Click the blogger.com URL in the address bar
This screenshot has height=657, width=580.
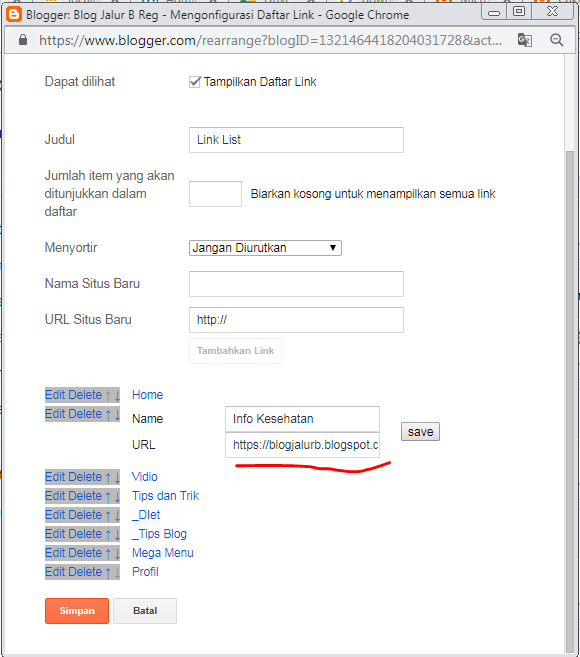click(270, 40)
